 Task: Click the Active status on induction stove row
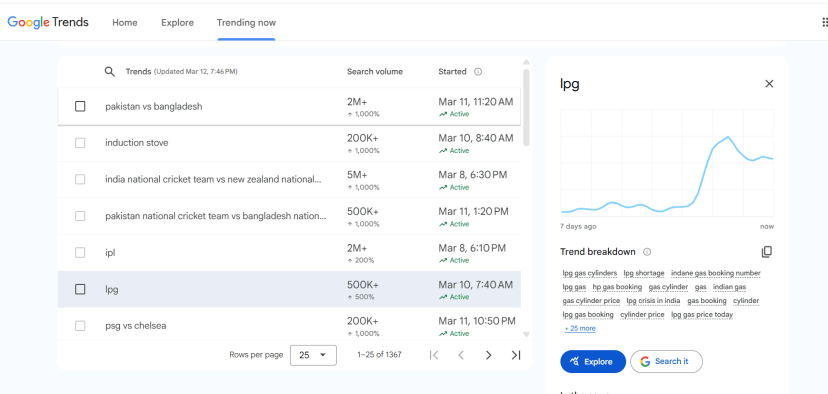click(x=454, y=151)
